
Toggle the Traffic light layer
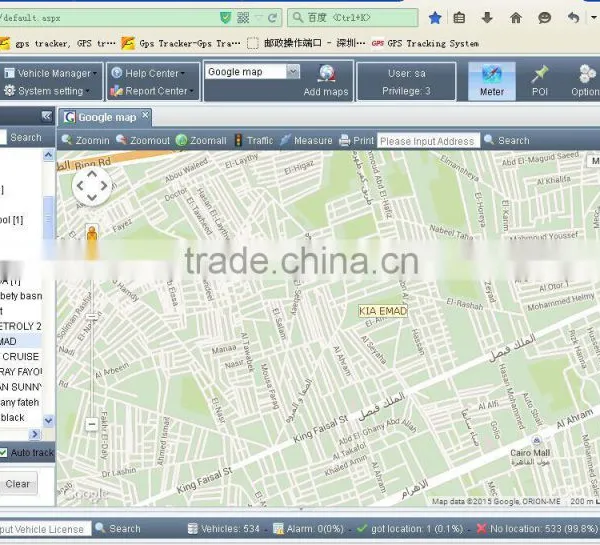point(254,140)
